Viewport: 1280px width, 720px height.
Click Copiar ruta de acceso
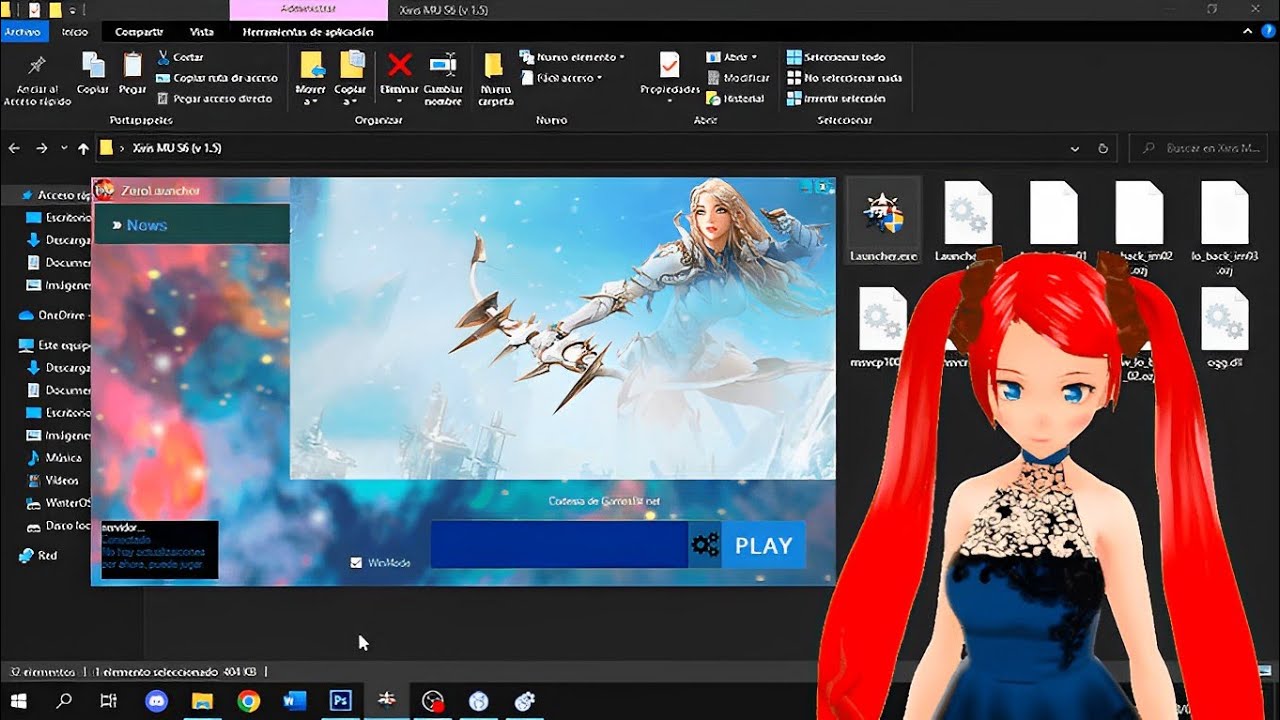pos(217,78)
